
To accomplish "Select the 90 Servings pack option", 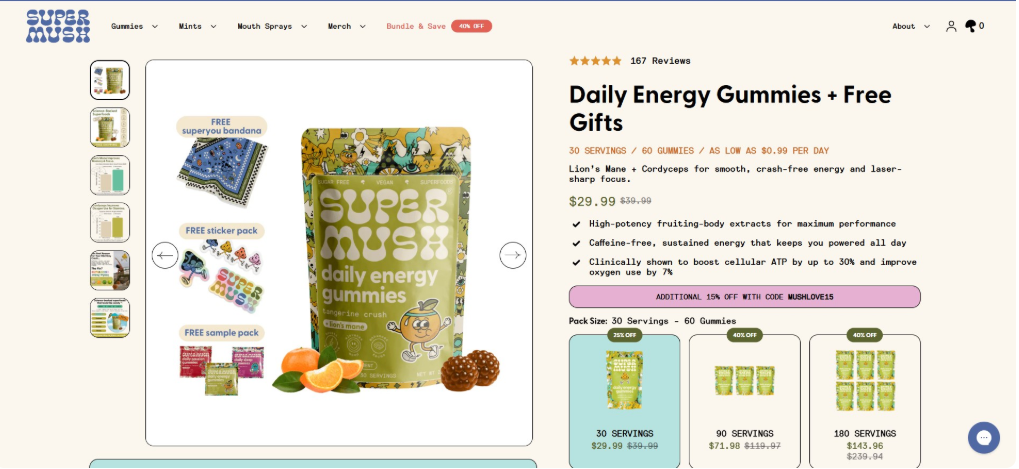I will point(745,401).
